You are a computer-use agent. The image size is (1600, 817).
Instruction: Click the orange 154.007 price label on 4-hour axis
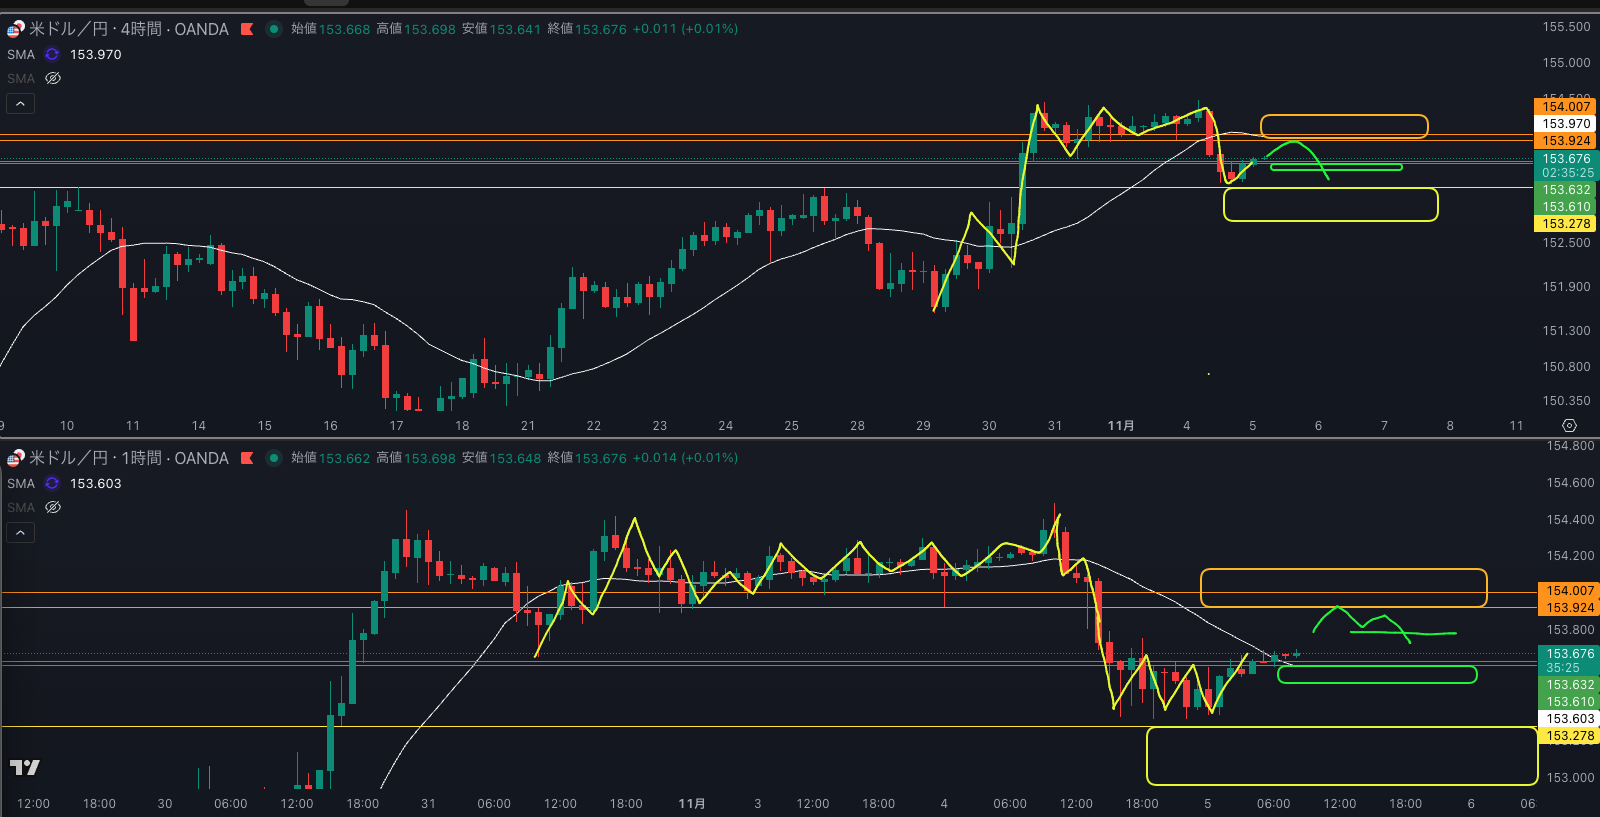pos(1565,107)
